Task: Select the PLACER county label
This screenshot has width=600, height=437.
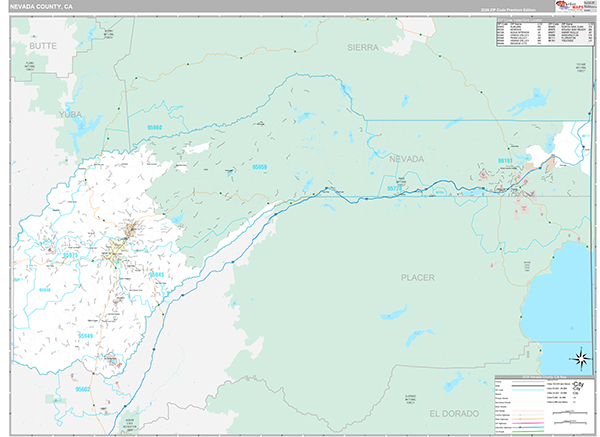Action: tap(418, 277)
